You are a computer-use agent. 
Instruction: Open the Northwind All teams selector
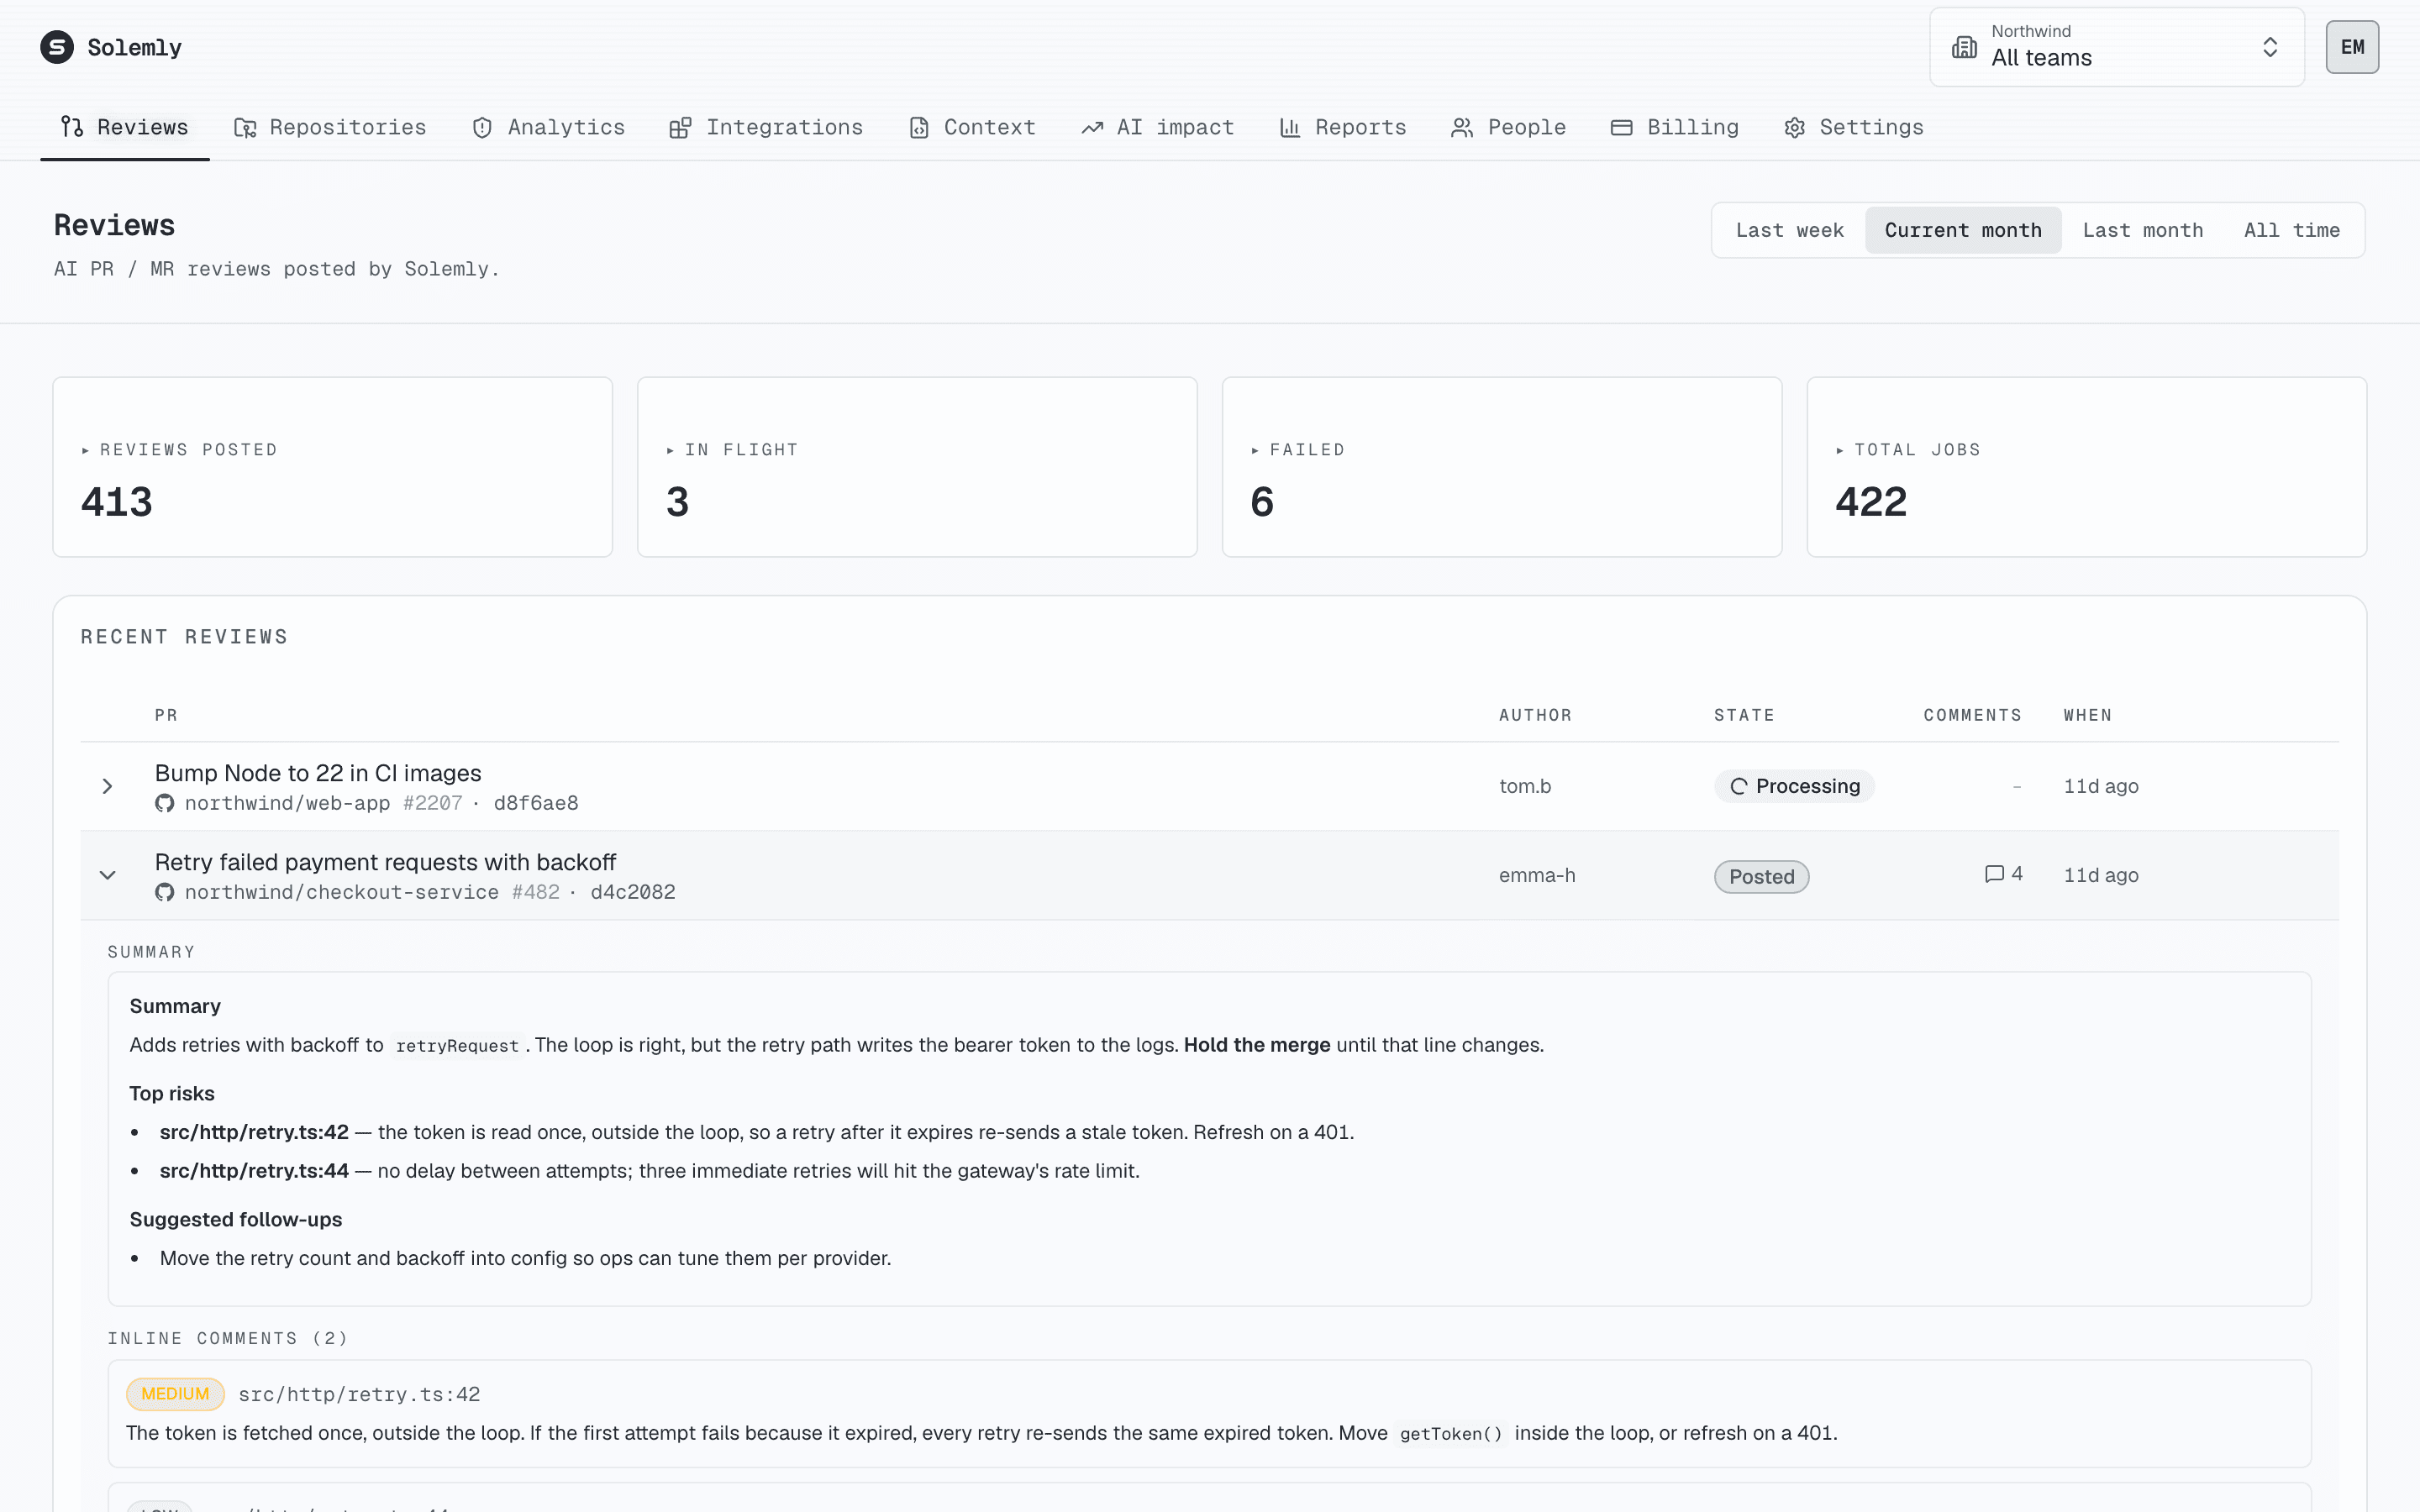coord(2117,47)
